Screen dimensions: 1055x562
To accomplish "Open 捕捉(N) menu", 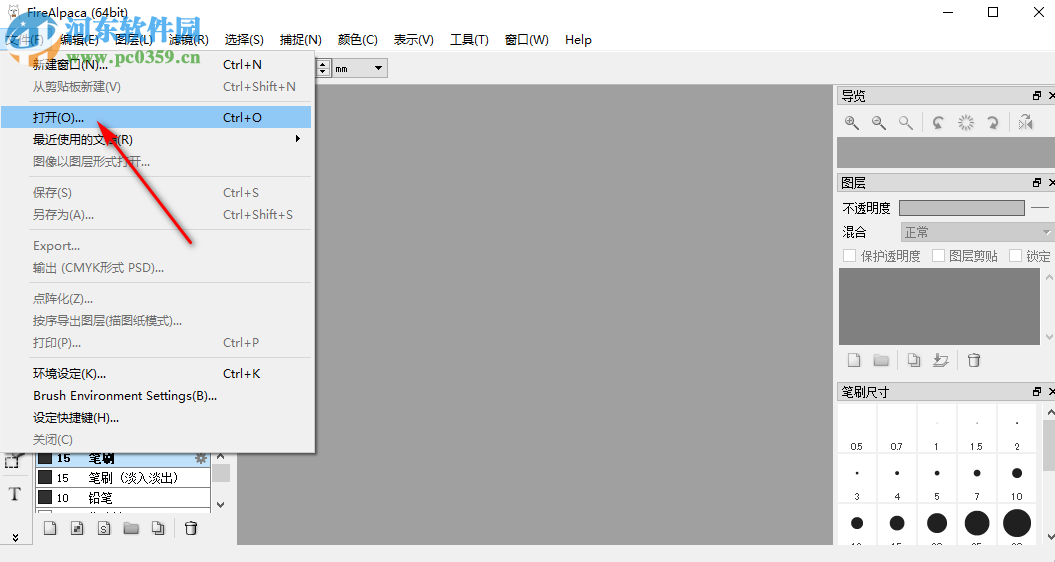I will (x=300, y=40).
